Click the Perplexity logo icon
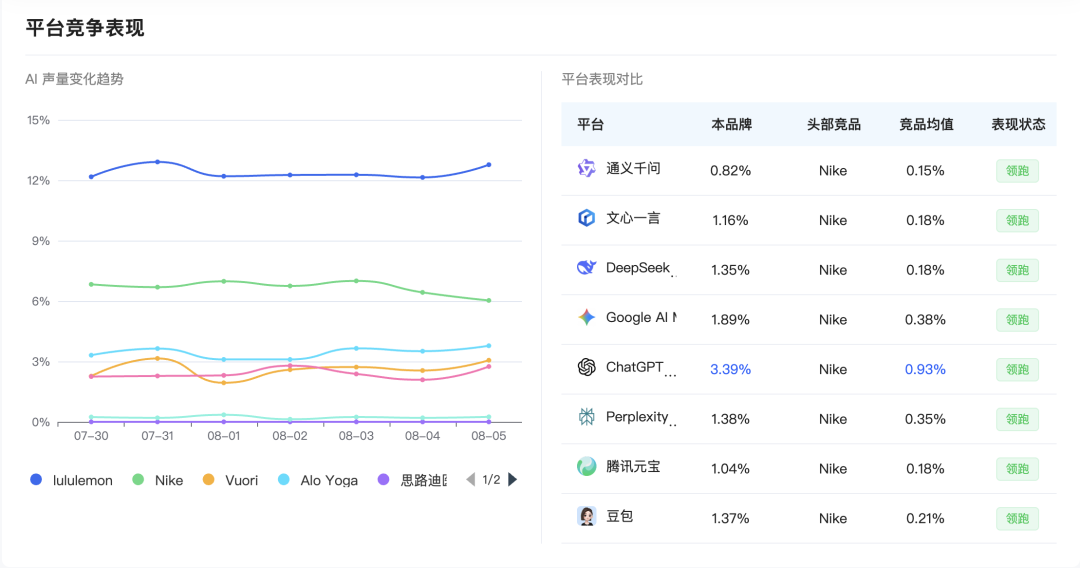This screenshot has height=568, width=1080. tap(586, 417)
